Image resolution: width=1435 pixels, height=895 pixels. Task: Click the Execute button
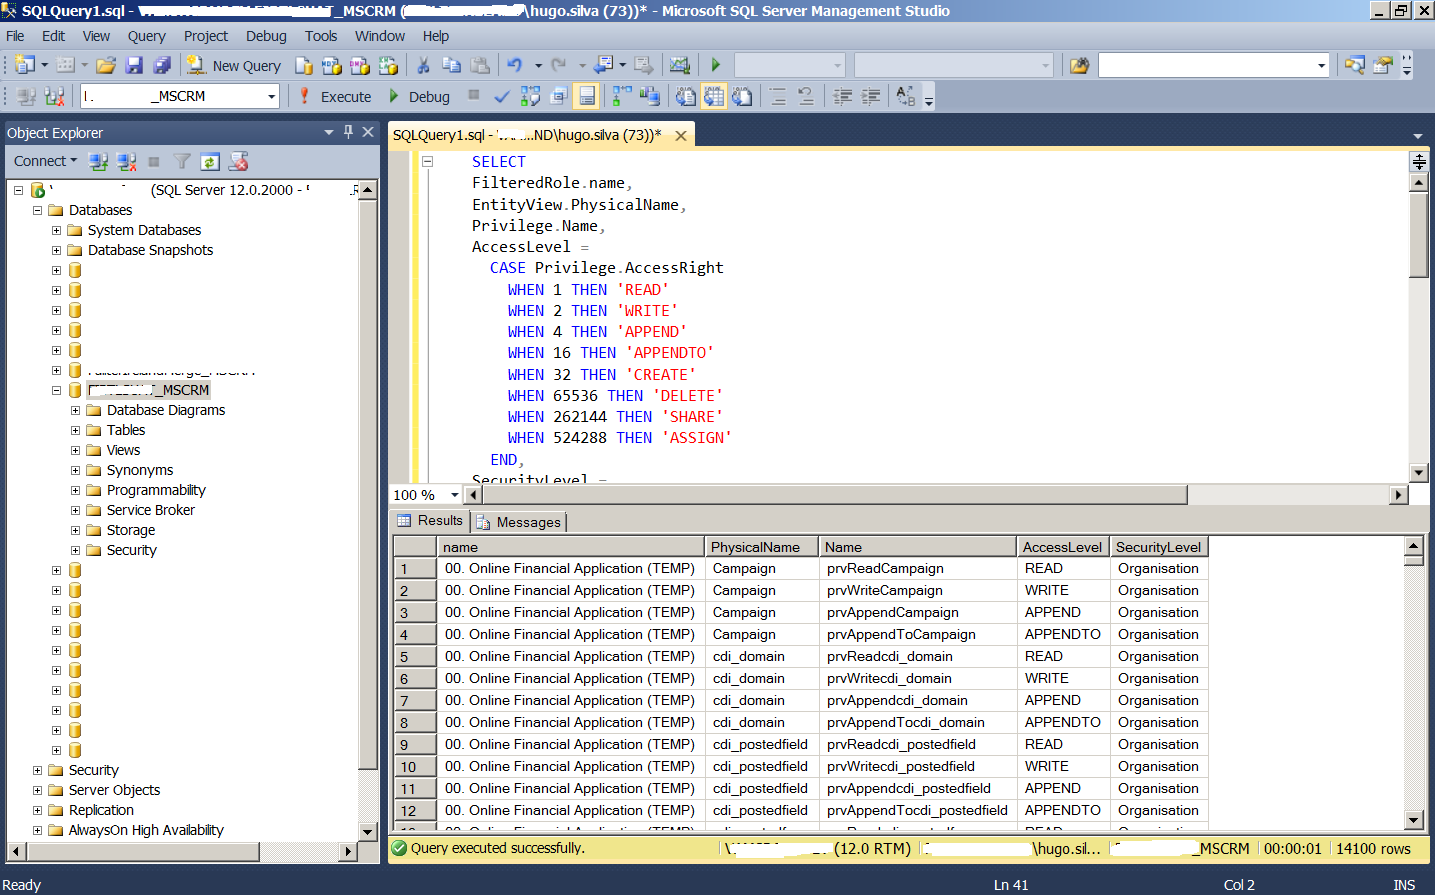point(336,96)
